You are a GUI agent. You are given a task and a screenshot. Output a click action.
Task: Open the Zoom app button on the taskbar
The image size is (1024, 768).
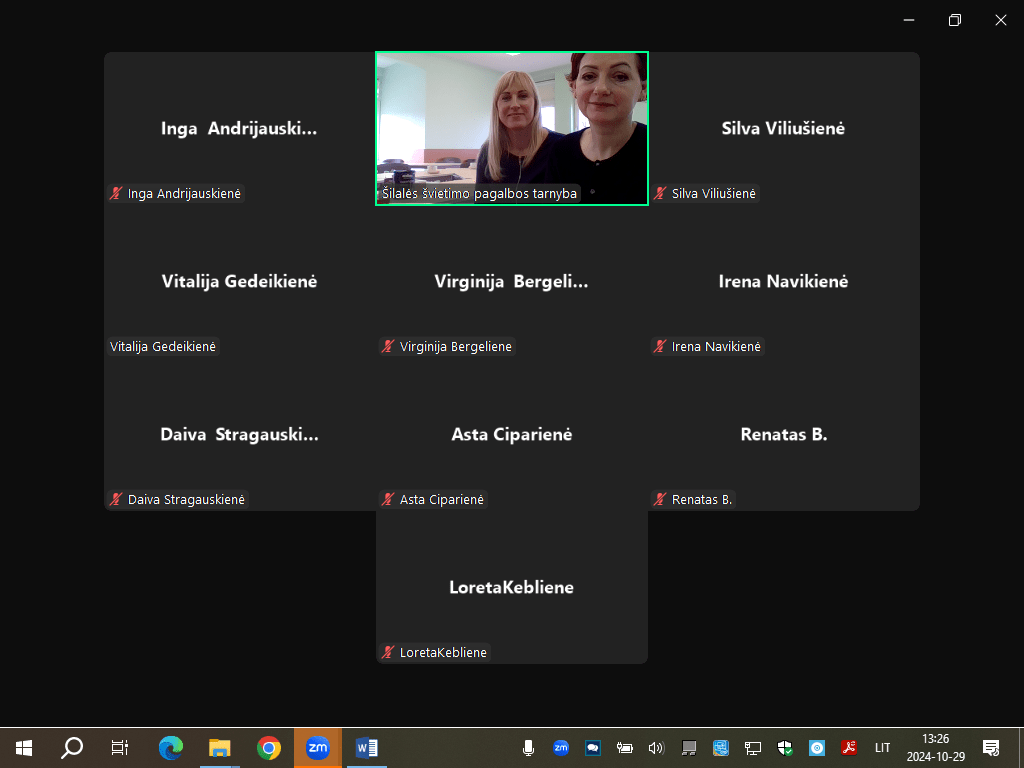click(x=317, y=748)
